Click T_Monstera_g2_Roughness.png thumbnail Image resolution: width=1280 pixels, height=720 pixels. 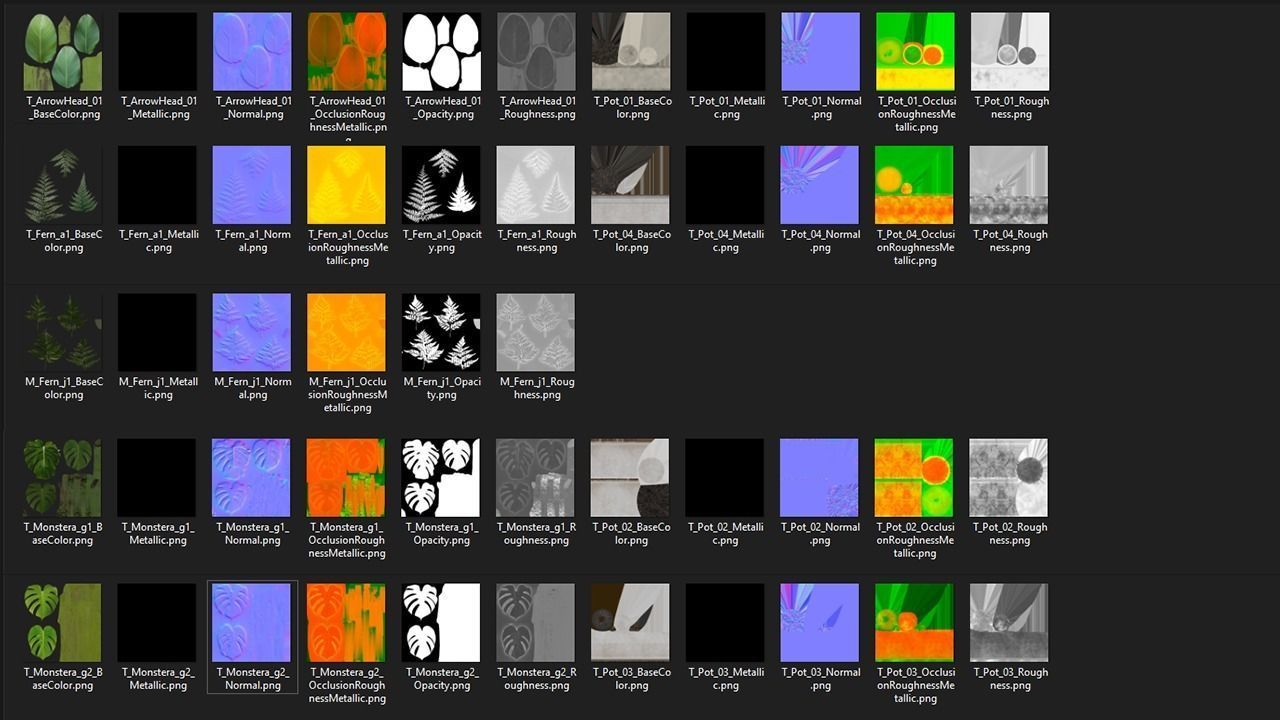pos(537,623)
